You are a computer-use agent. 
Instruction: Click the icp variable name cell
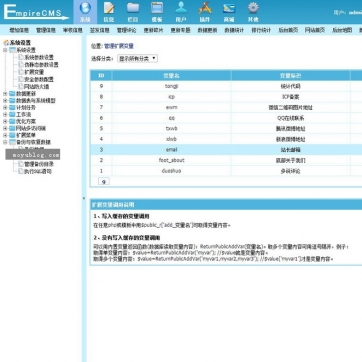coord(172,97)
